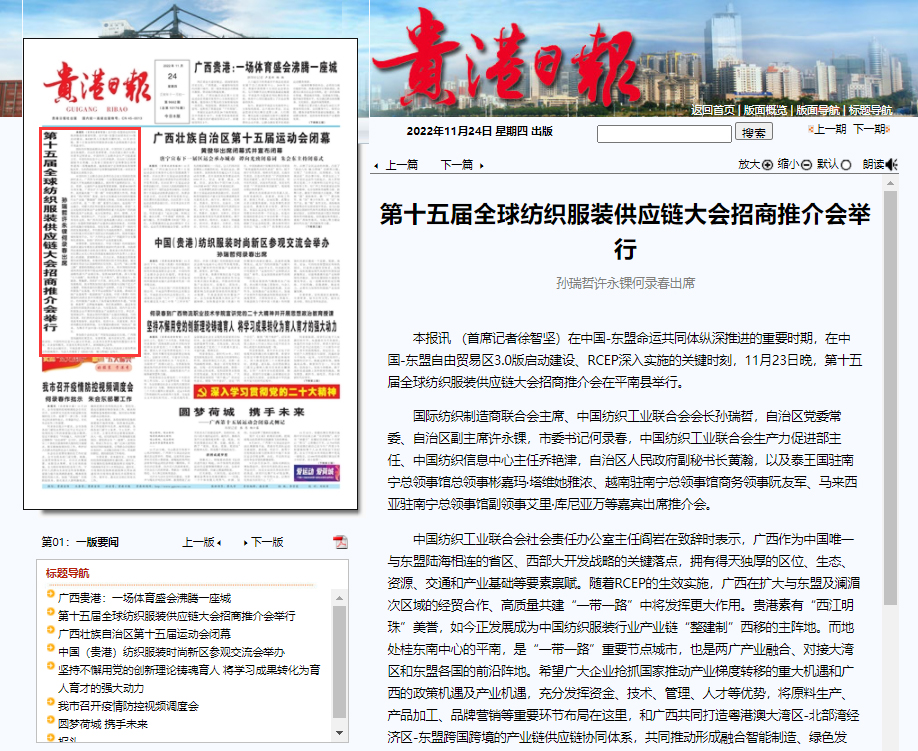The height and width of the screenshot is (751, 918).
Task: Click the 缩小 zoom-out minus icon
Action: coord(806,165)
